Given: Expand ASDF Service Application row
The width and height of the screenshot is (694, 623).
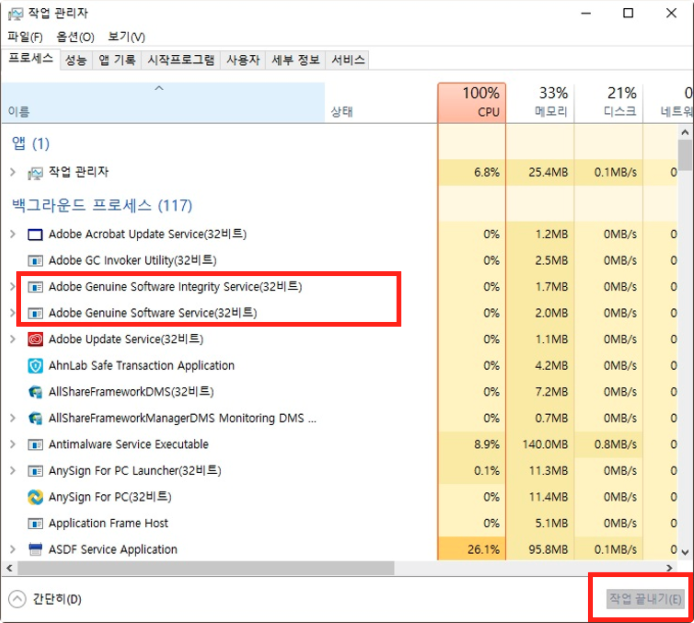Looking at the screenshot, I should [x=13, y=550].
